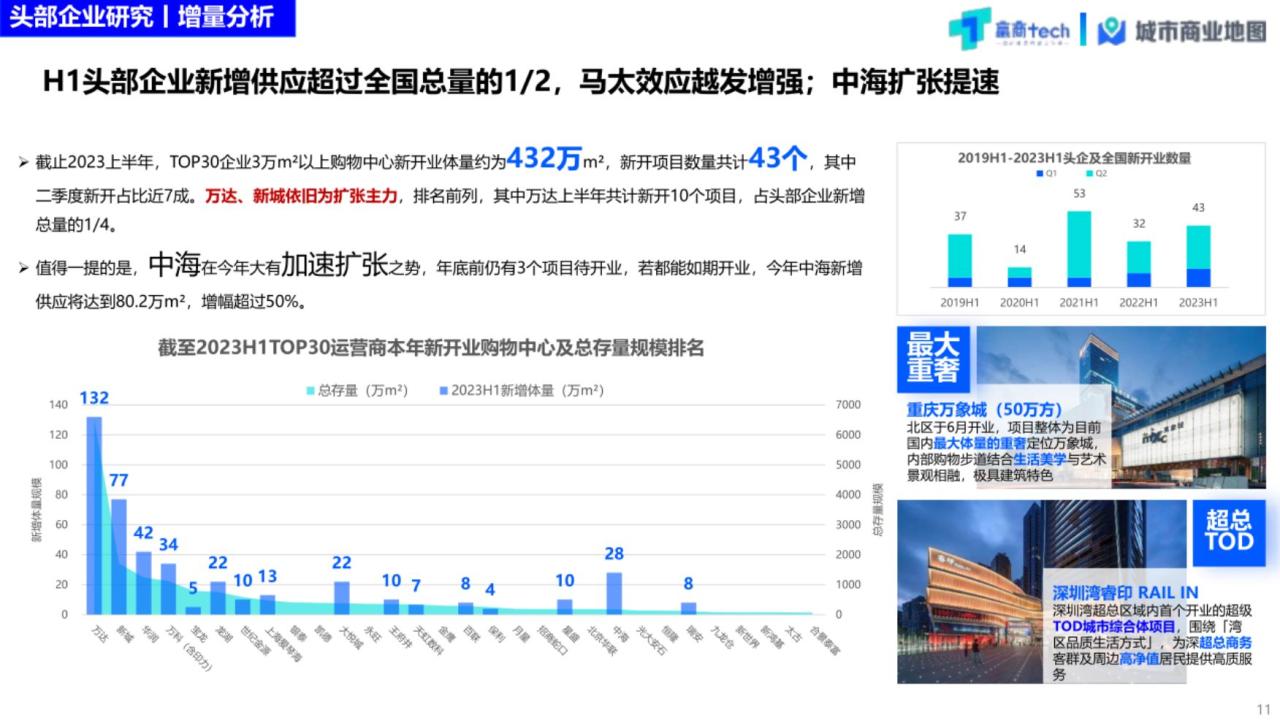
Task: Click the Q2 legend marker
Action: 1089,174
